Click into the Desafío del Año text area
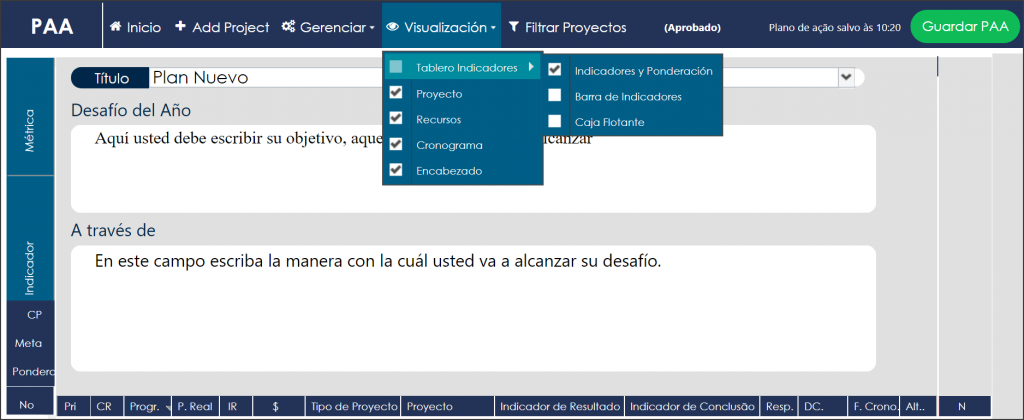The image size is (1024, 420). [x=473, y=169]
